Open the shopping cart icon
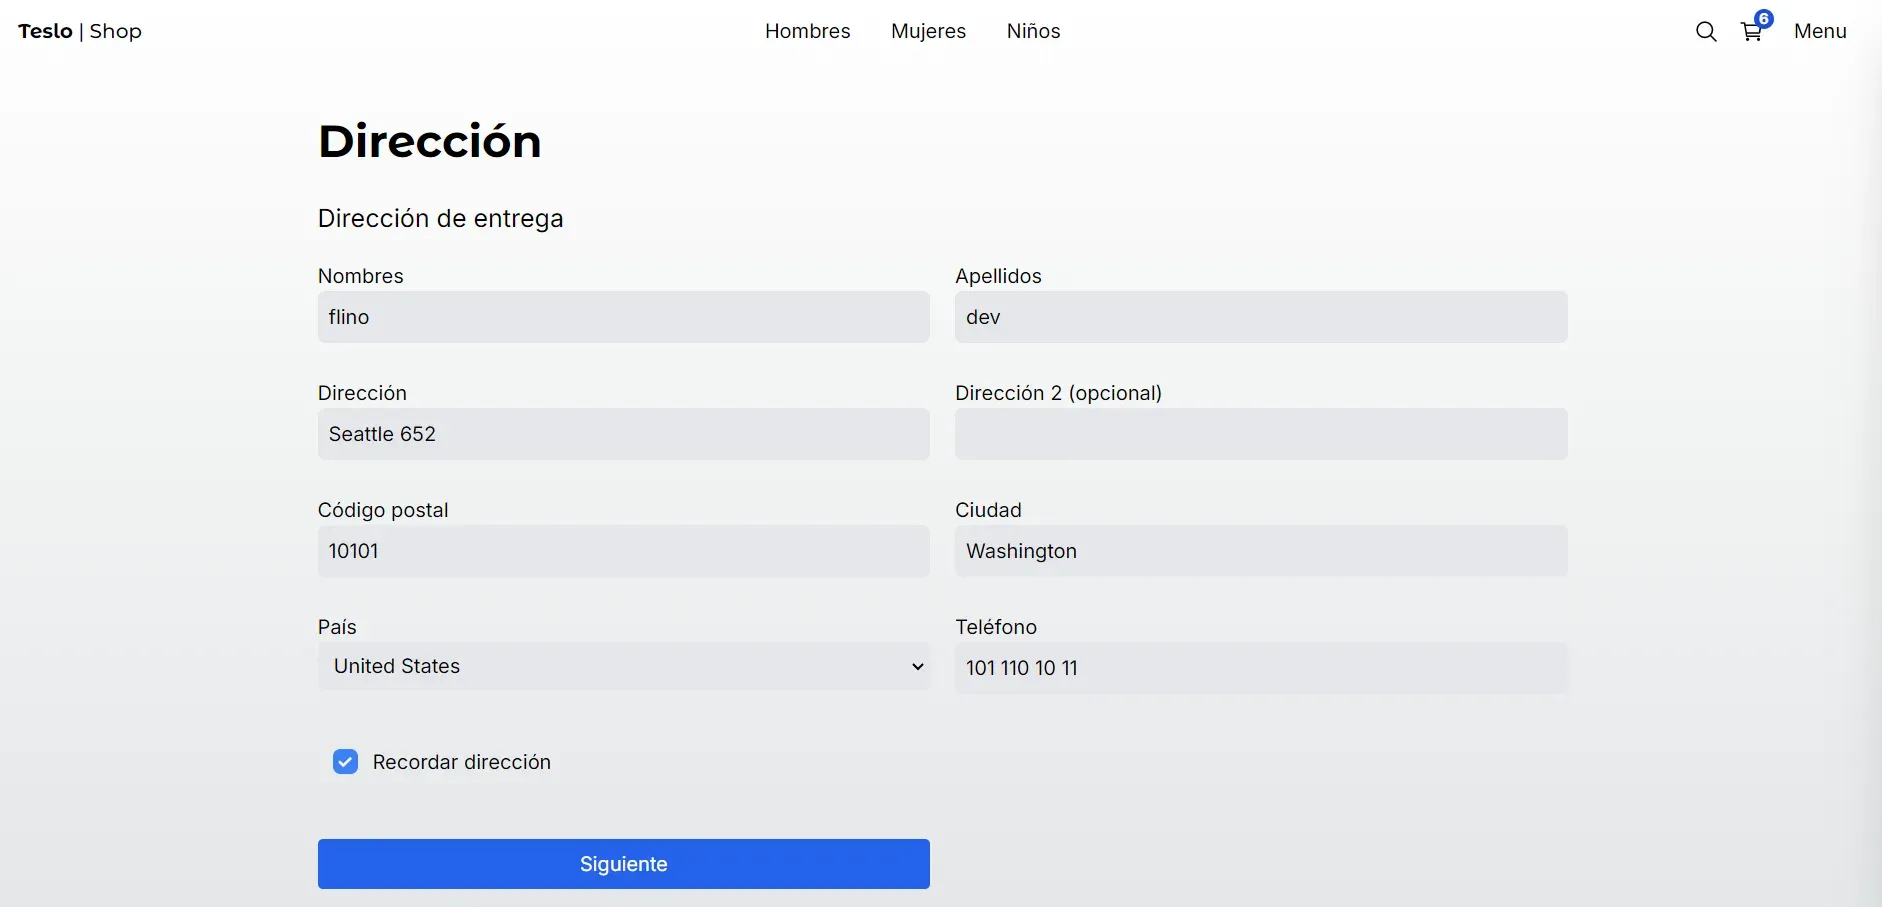 [x=1751, y=33]
